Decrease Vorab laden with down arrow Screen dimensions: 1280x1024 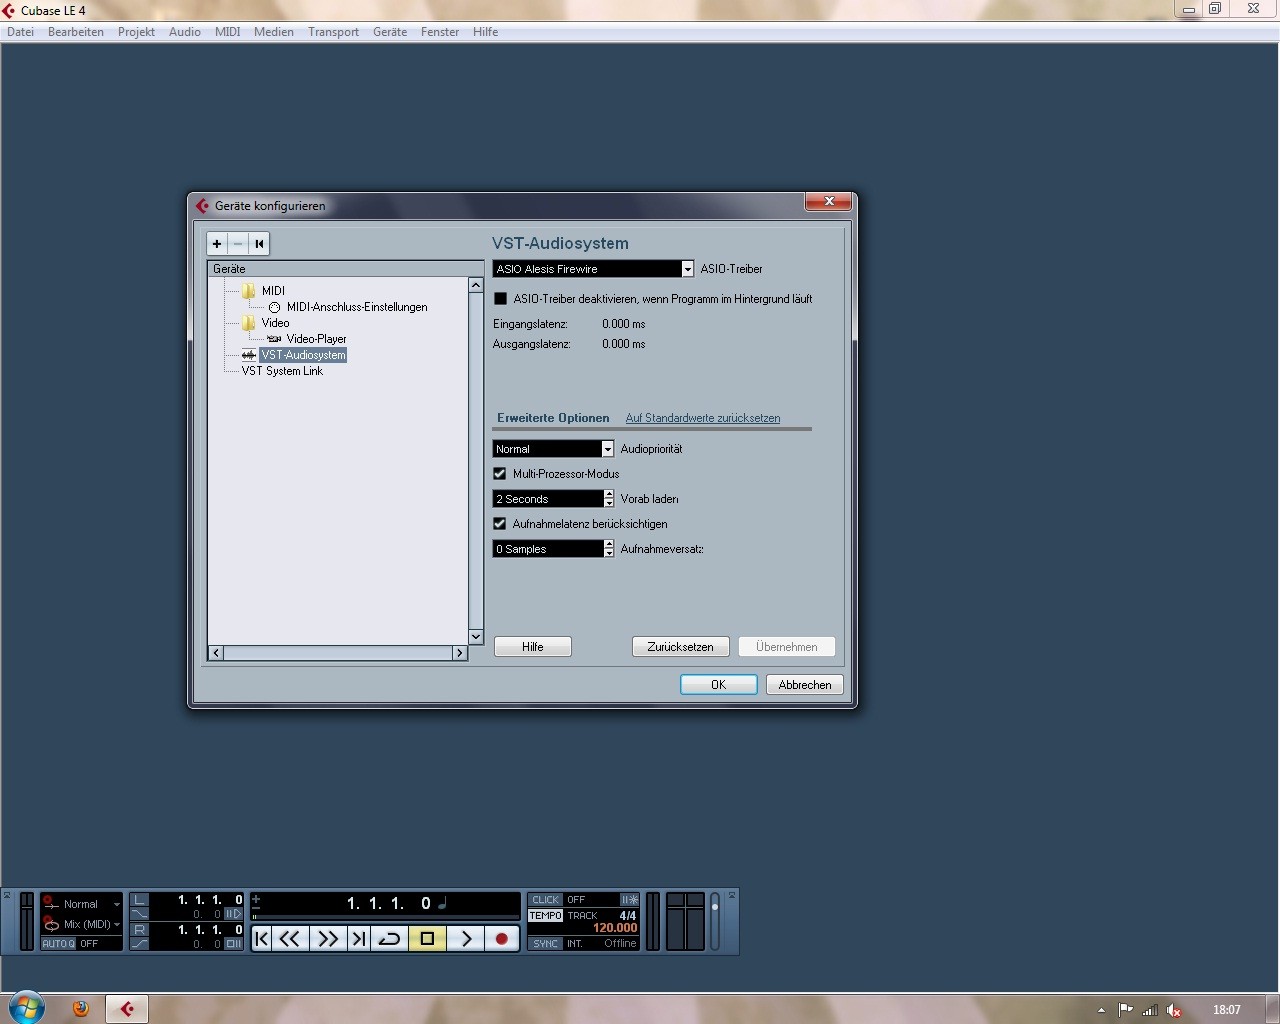[x=609, y=503]
